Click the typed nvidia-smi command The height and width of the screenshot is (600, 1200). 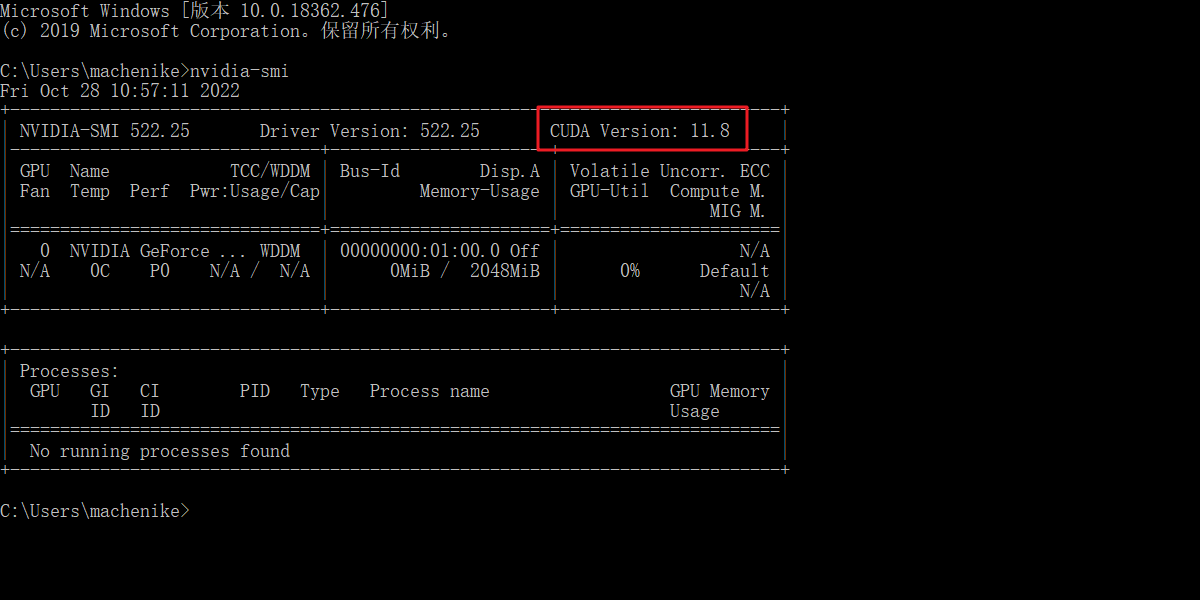tap(239, 71)
